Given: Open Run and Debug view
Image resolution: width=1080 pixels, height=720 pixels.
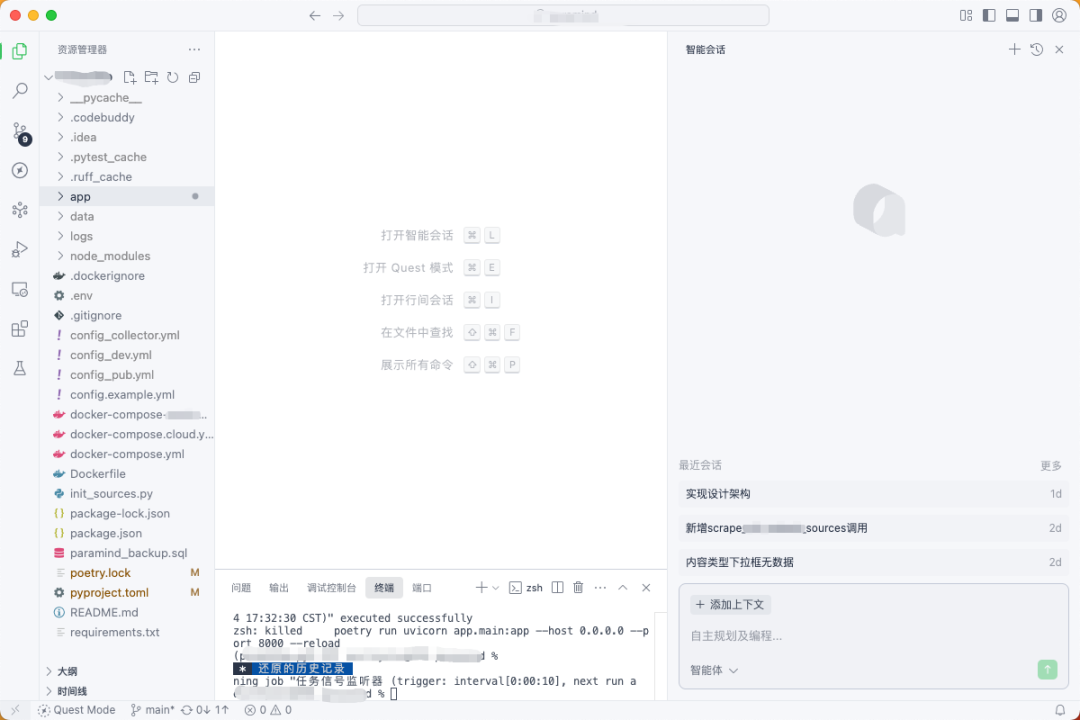Looking at the screenshot, I should coord(19,249).
